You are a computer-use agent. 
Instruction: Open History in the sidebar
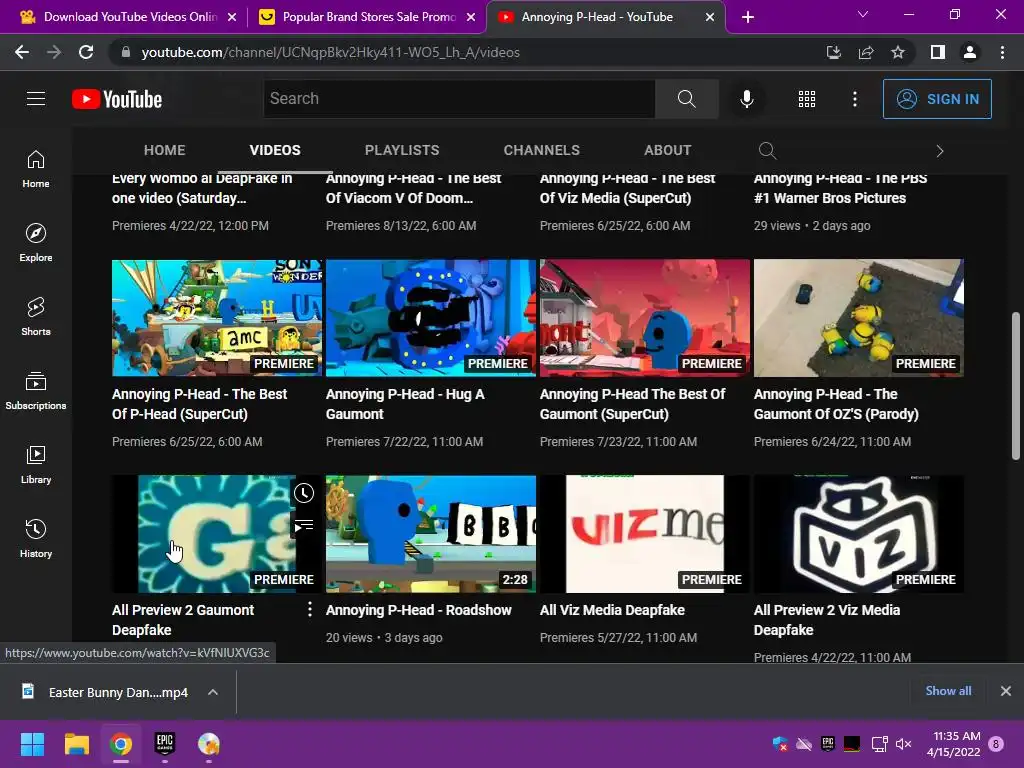click(36, 538)
